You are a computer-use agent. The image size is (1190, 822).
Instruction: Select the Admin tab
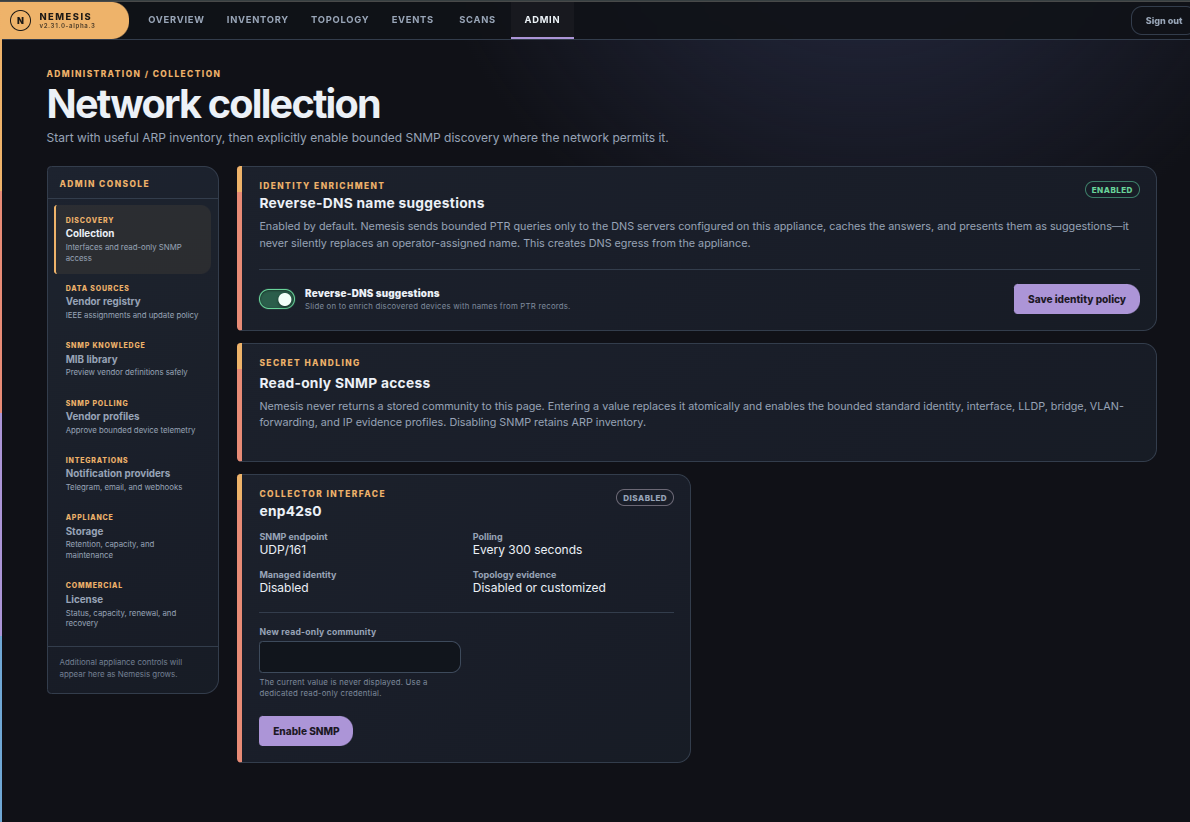point(542,20)
